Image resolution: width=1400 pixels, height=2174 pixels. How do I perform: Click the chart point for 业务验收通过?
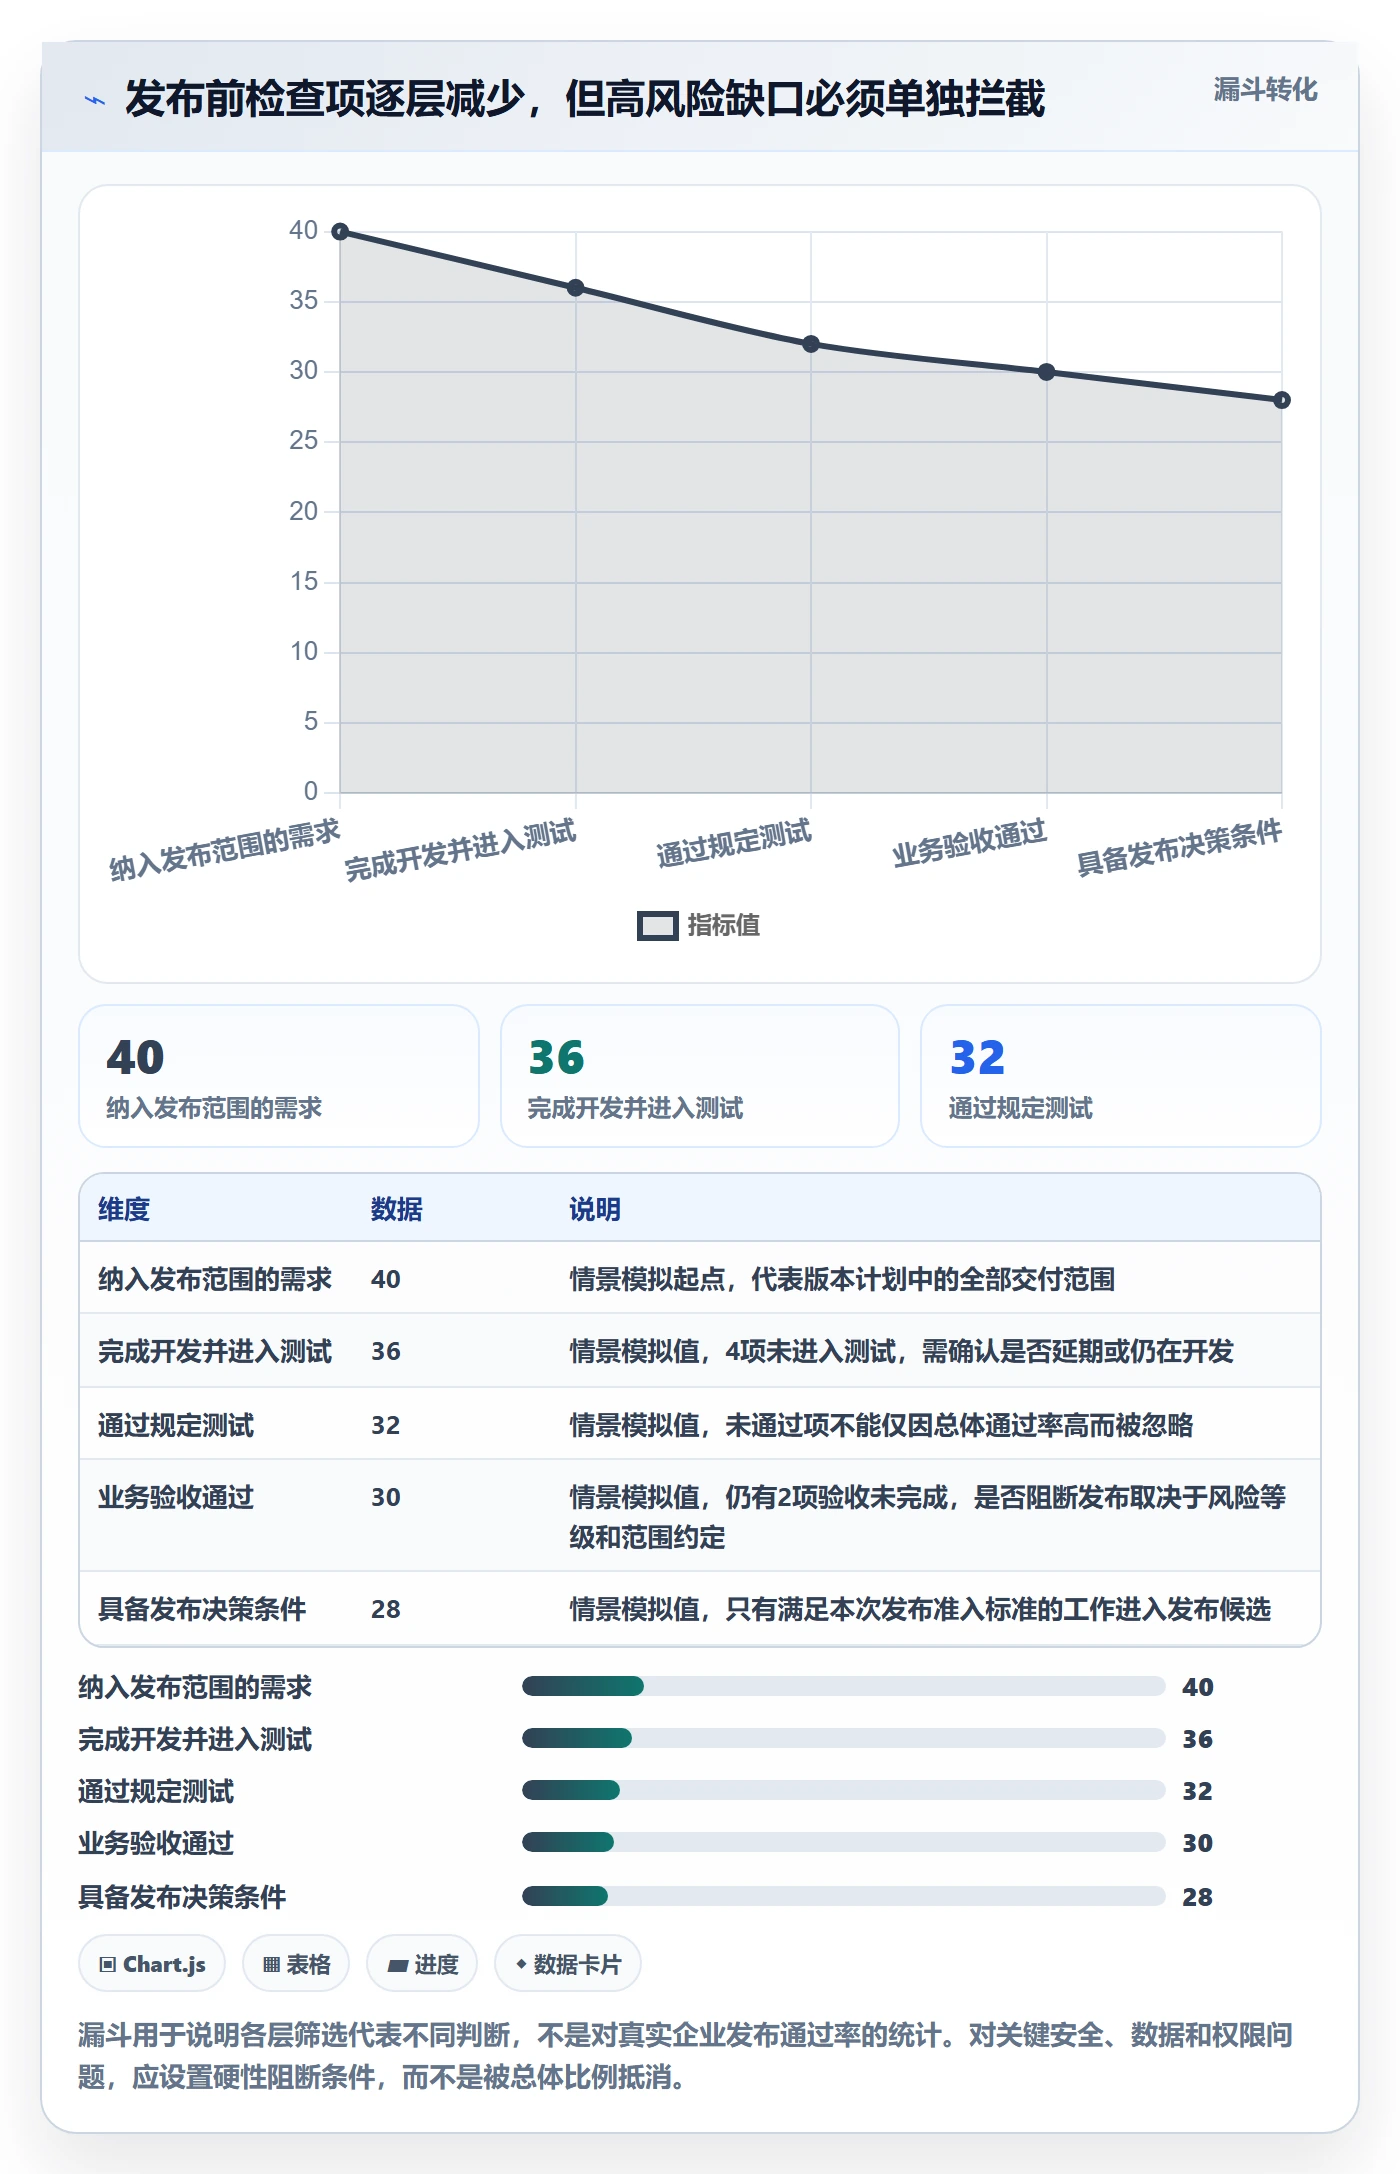(x=1047, y=372)
